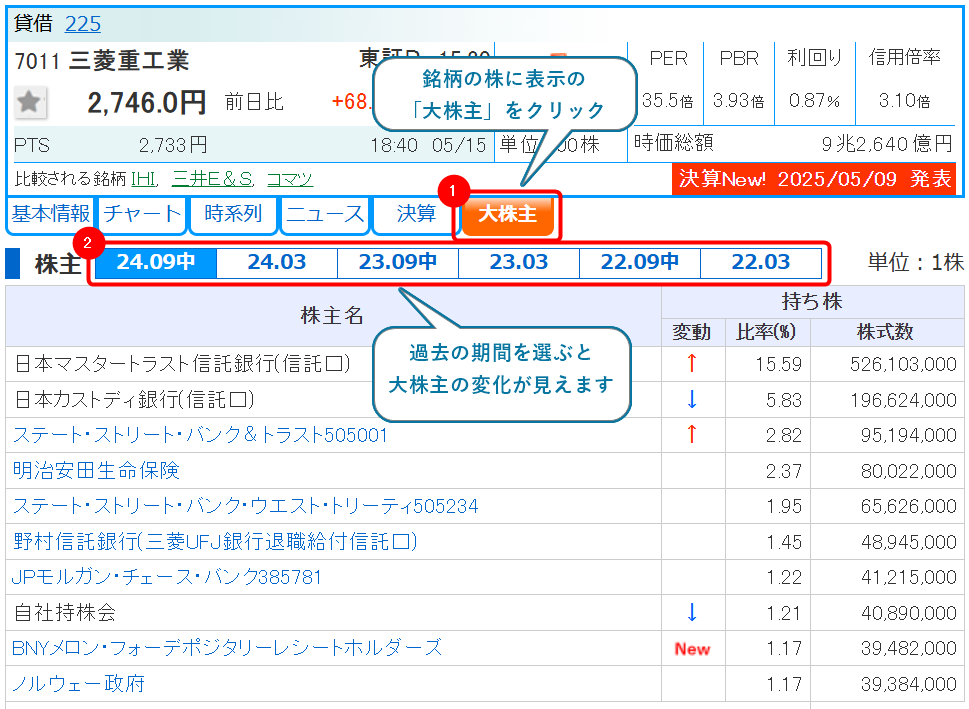Image resolution: width=969 pixels, height=709 pixels.
Task: Click the PTS price 2,733円
Action: [x=173, y=145]
